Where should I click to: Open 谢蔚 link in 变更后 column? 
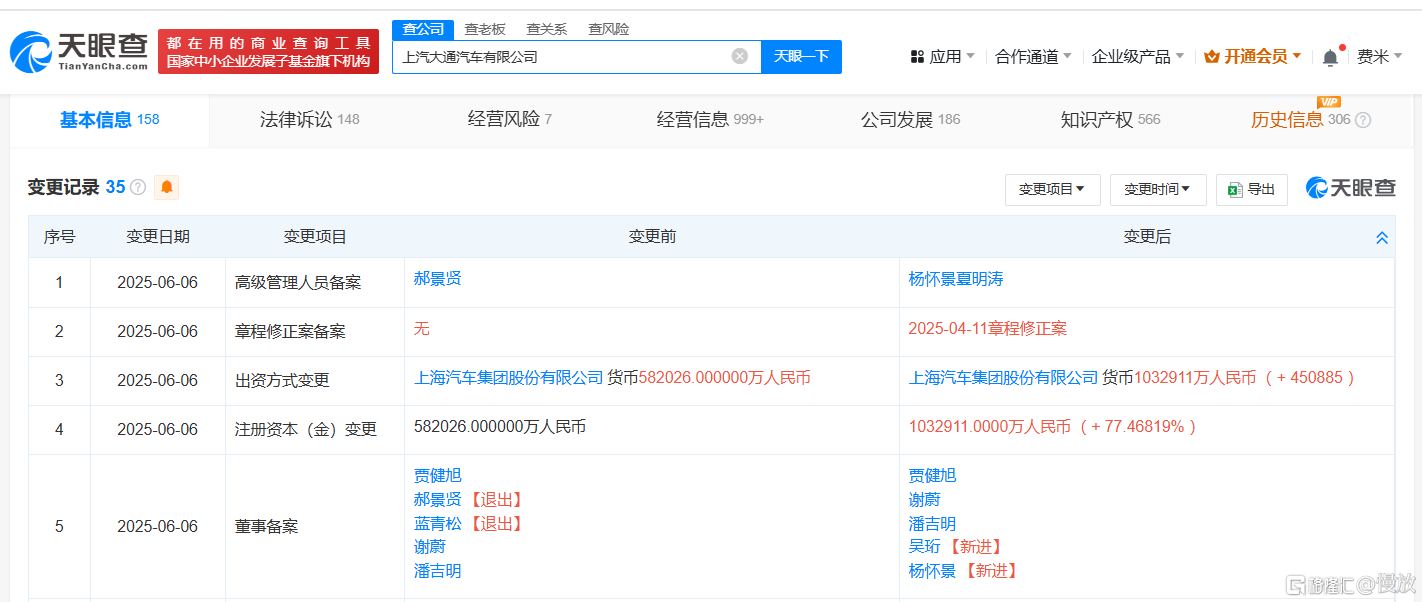click(x=924, y=500)
